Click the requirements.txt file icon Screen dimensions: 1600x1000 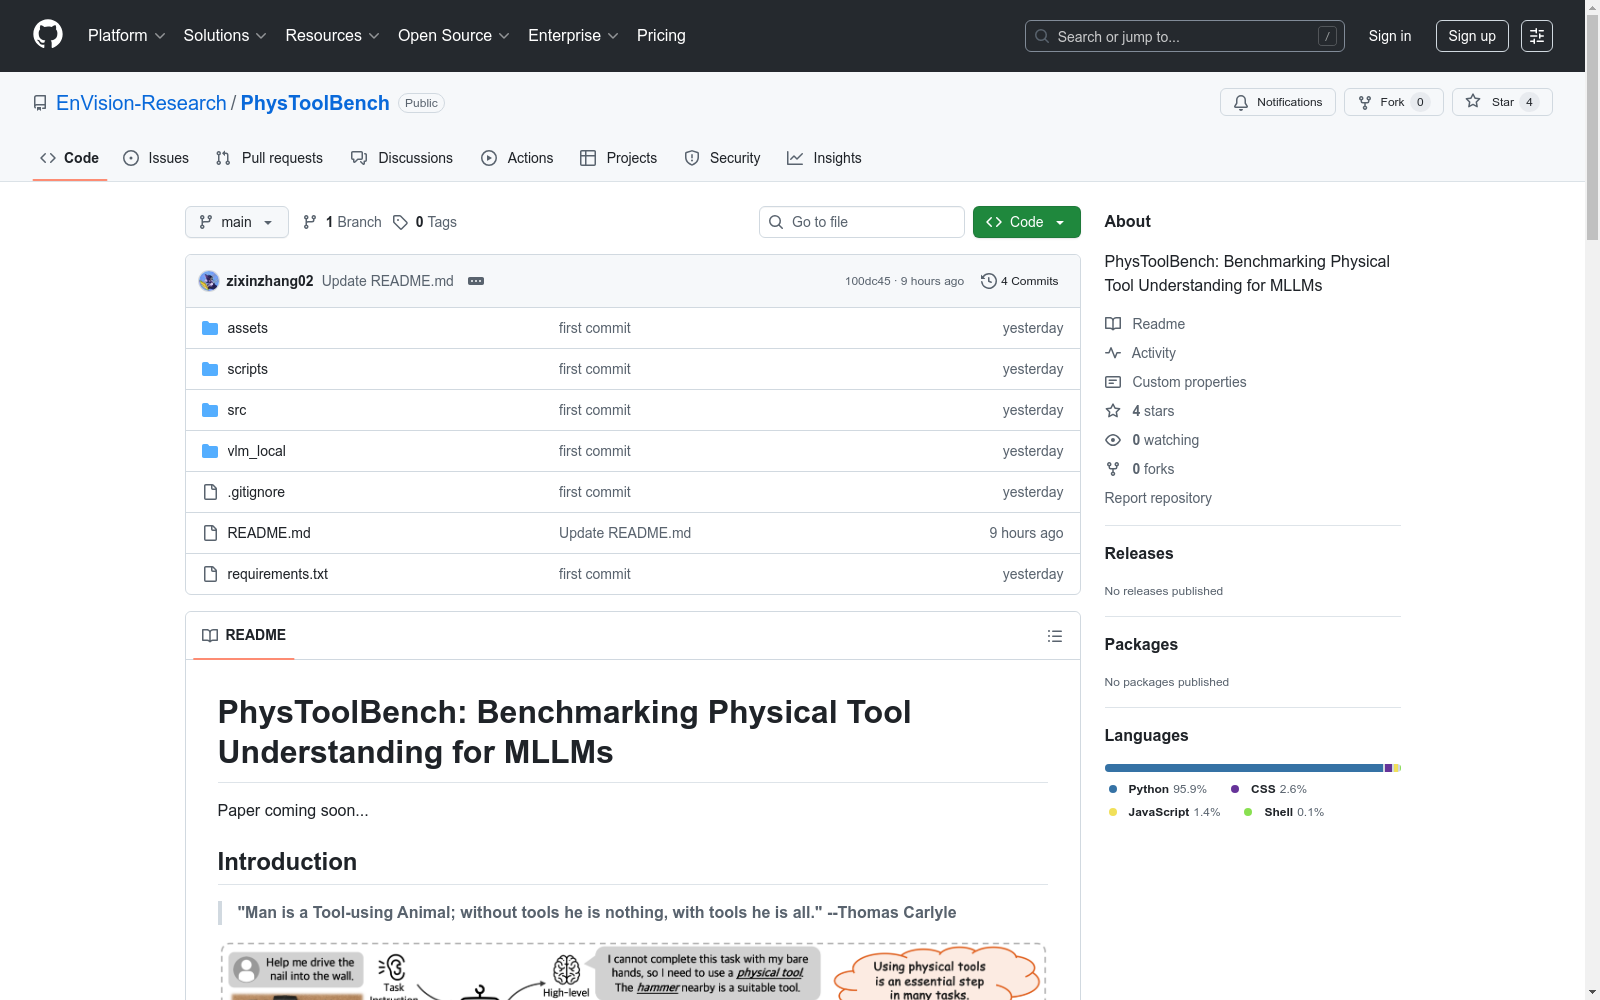tap(210, 574)
